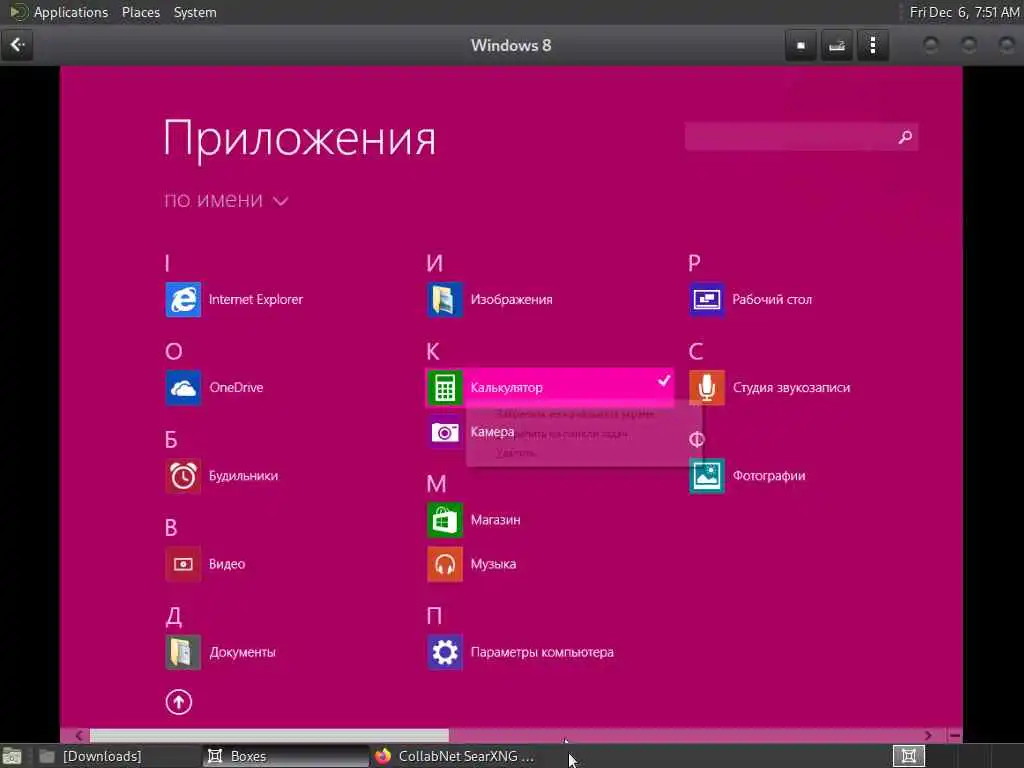Screen dimensions: 1024x768
Task: Open the Изображения folder tile
Action: click(490, 299)
